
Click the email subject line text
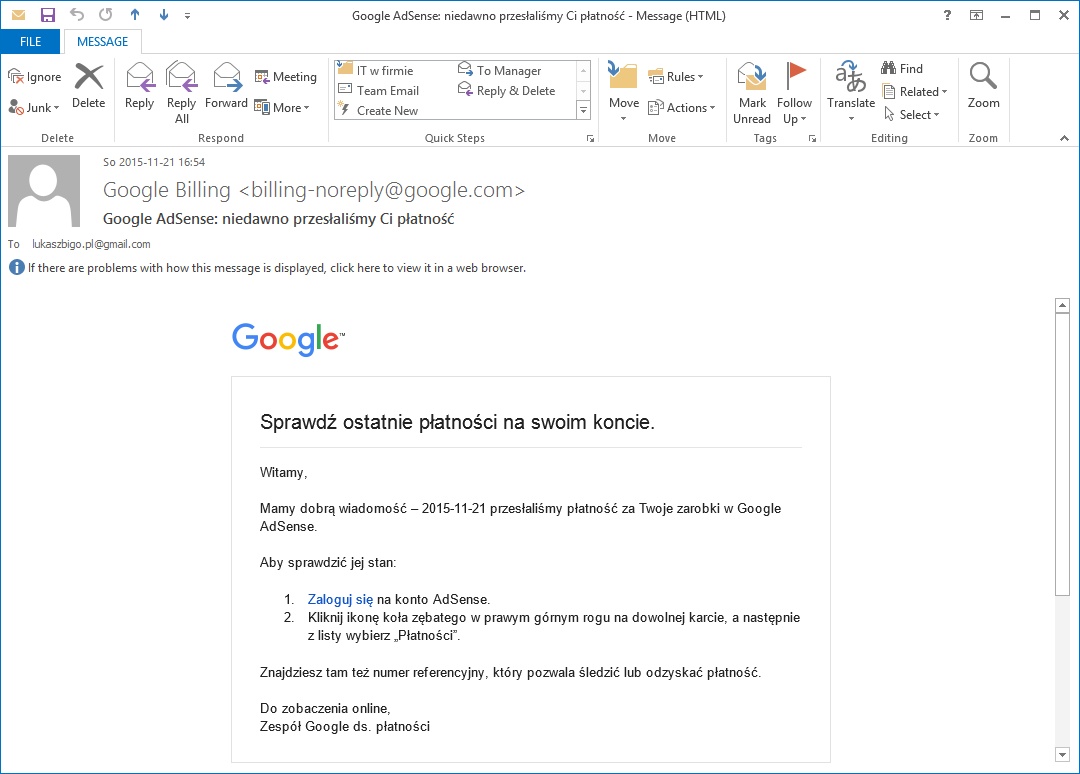[x=278, y=219]
